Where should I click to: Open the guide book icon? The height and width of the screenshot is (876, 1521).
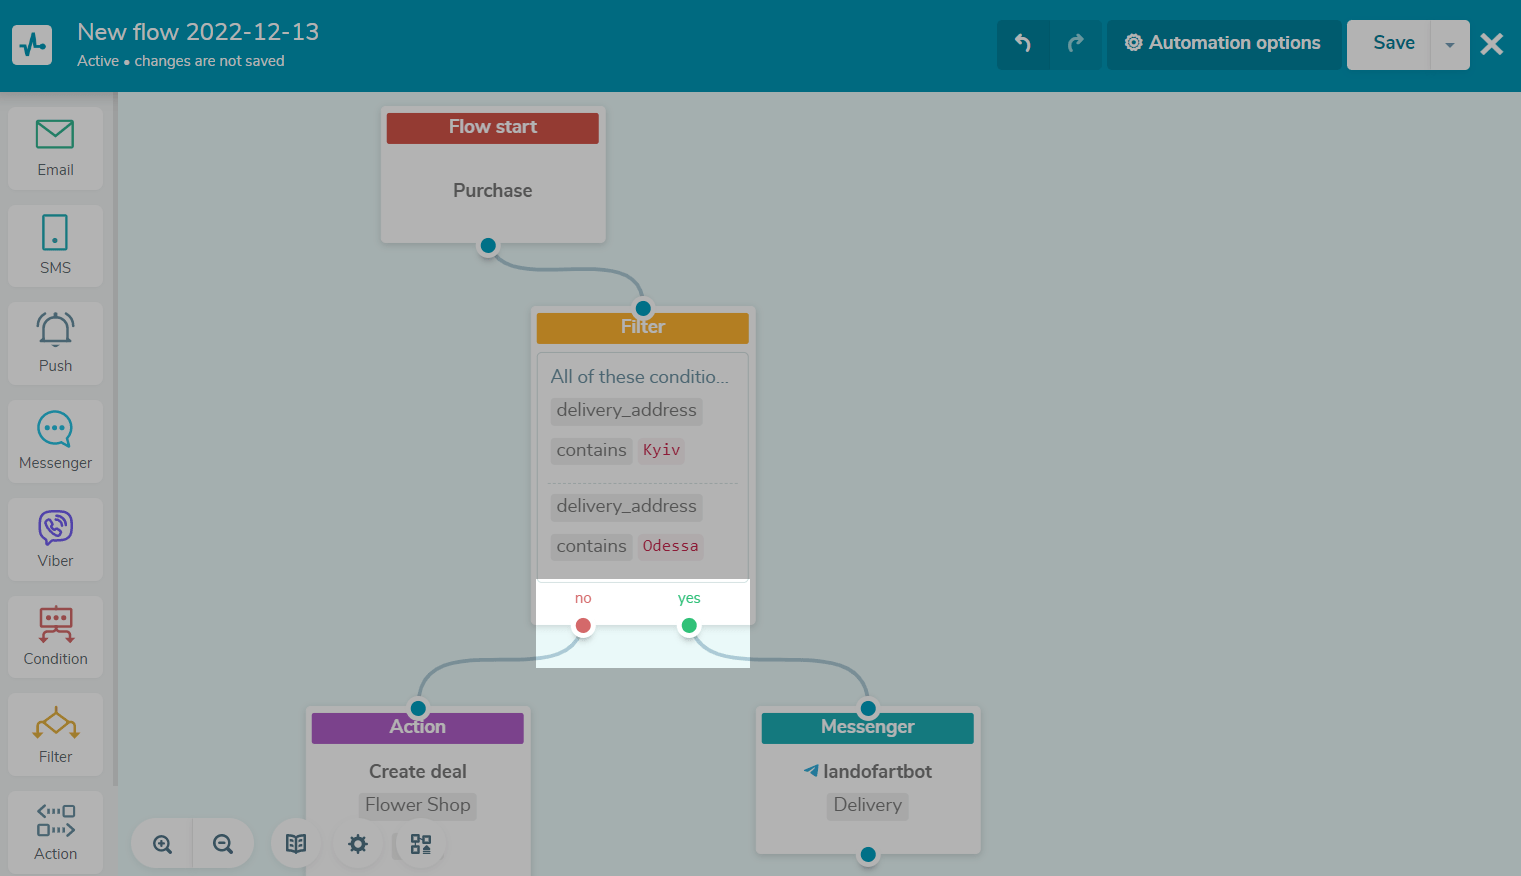[x=296, y=844]
